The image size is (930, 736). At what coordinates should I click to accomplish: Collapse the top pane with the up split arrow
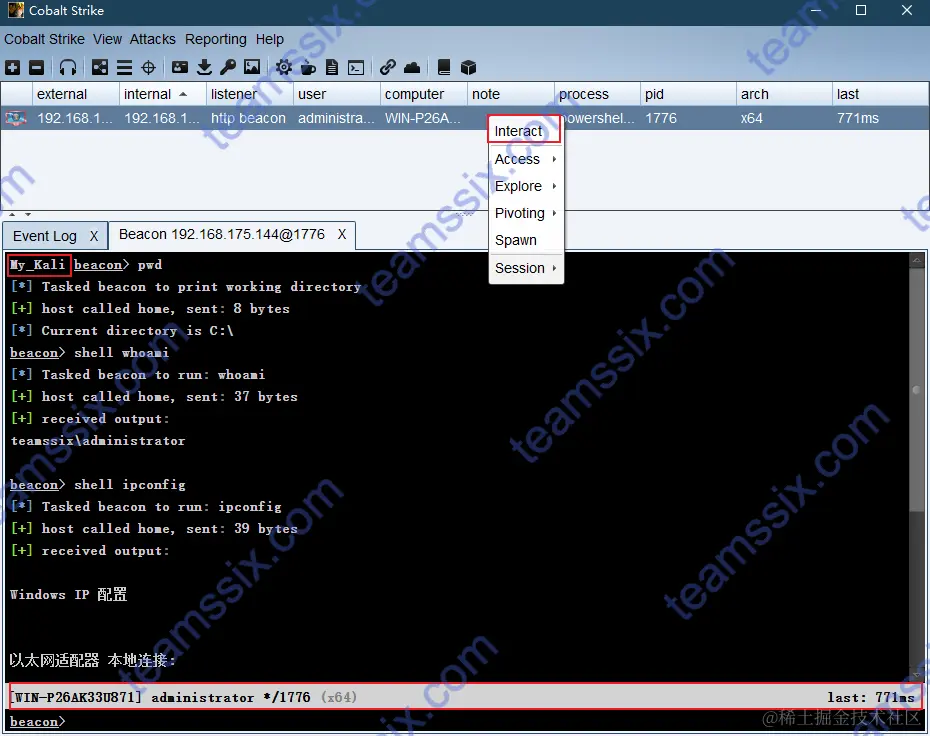tap(12, 215)
